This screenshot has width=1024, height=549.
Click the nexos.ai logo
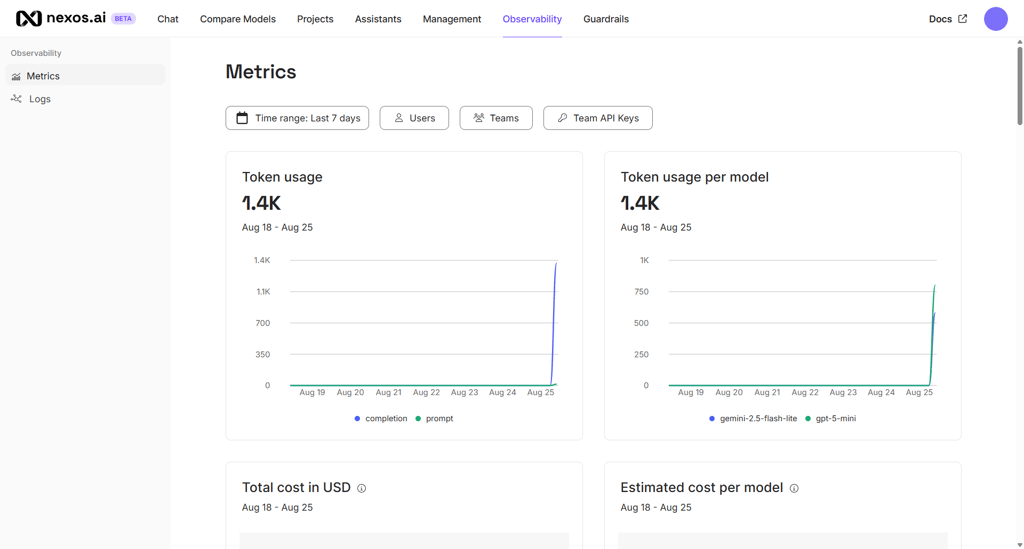click(61, 18)
